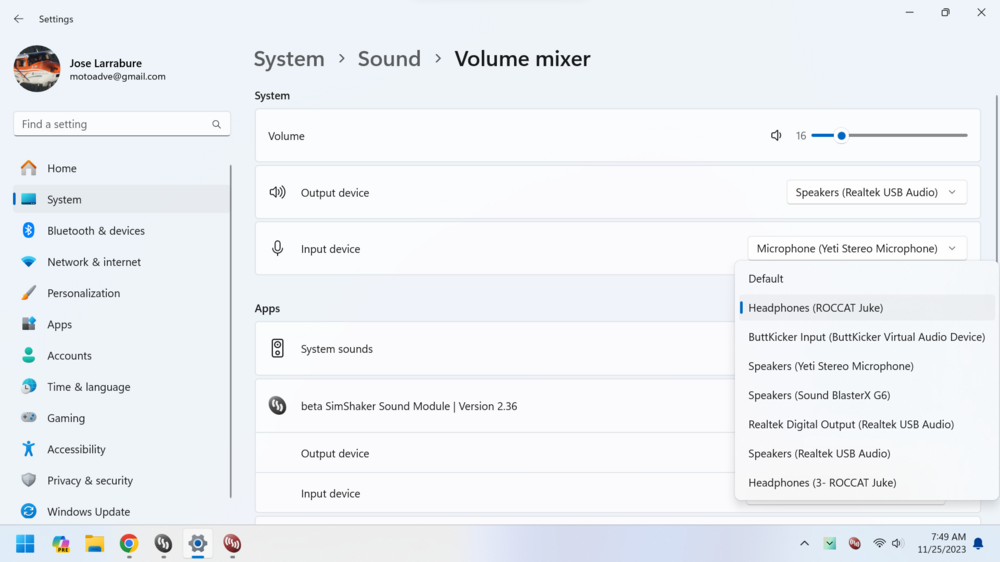
Task: Click the search magnifier icon
Action: [x=216, y=124]
